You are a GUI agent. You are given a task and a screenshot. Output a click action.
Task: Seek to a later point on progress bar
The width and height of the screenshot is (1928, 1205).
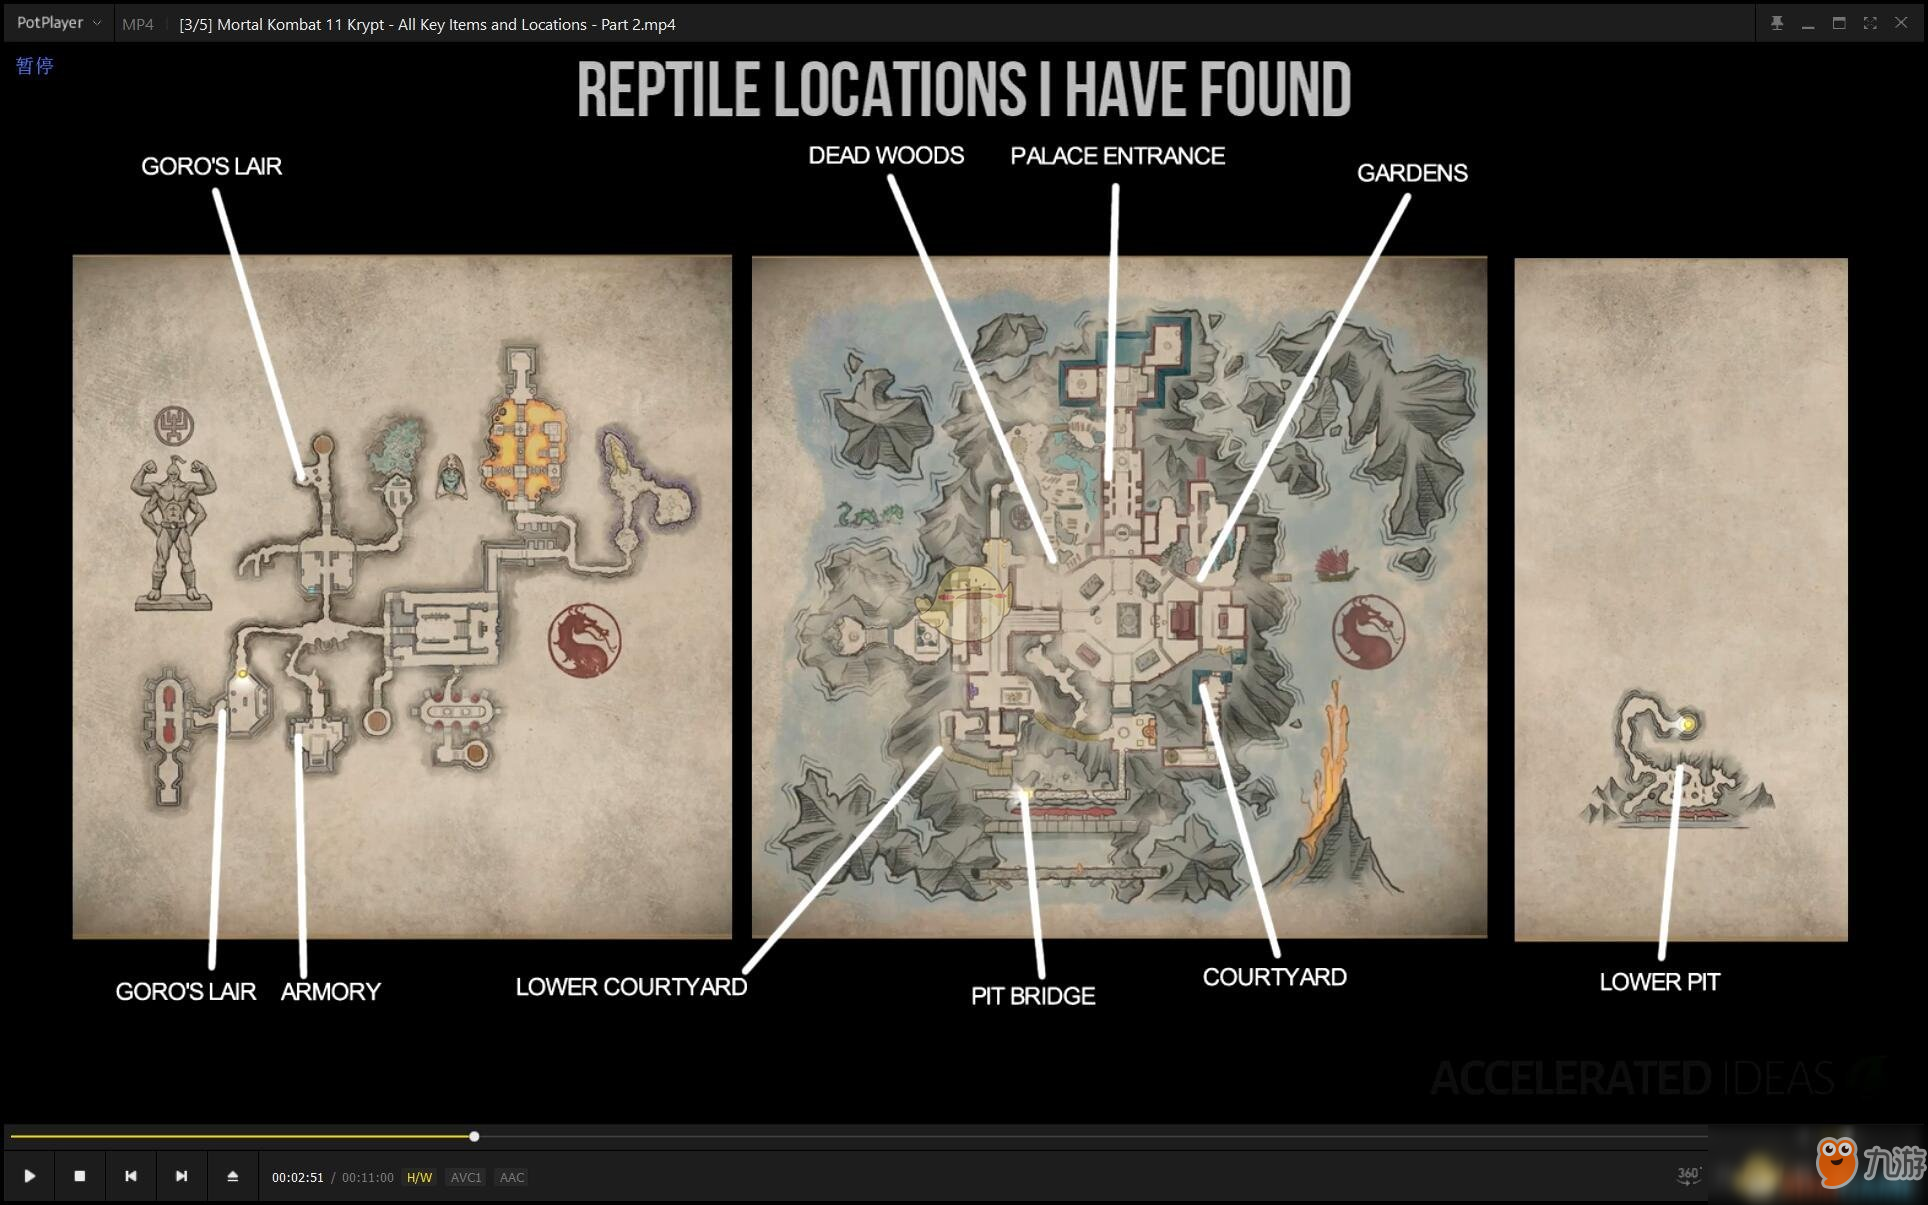coord(1090,1136)
